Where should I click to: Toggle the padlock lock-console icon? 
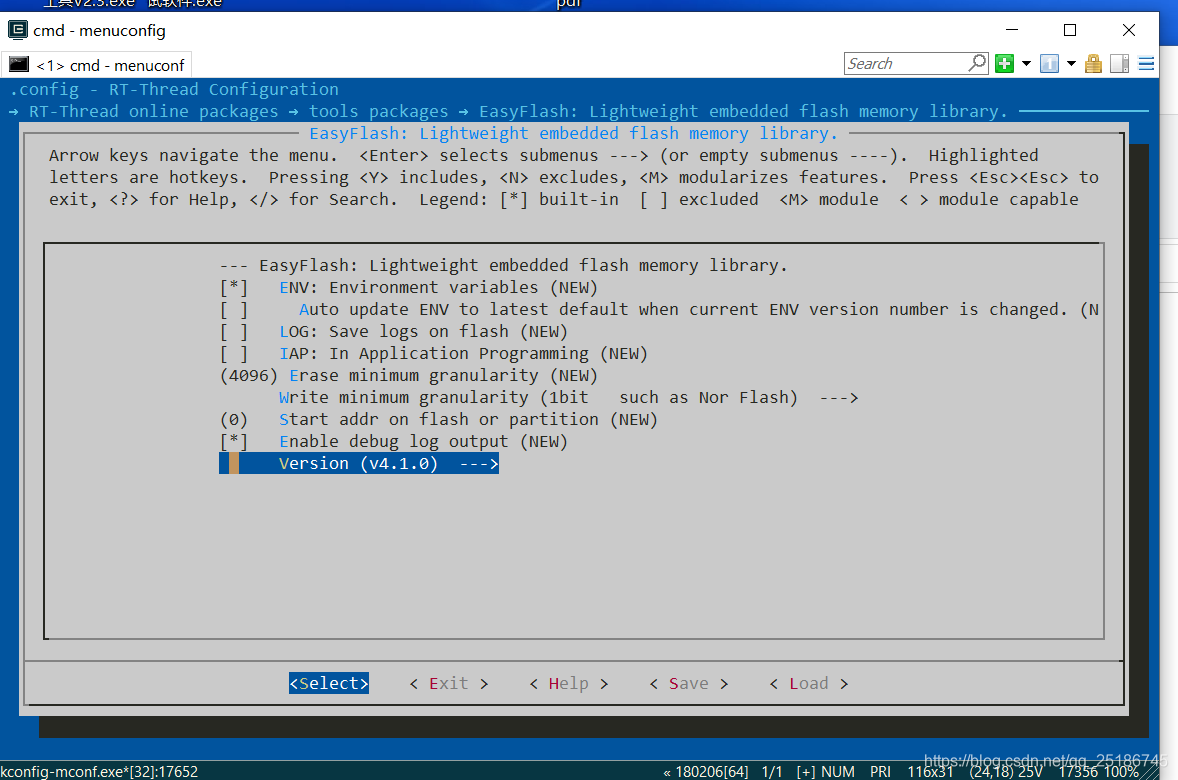tap(1094, 64)
